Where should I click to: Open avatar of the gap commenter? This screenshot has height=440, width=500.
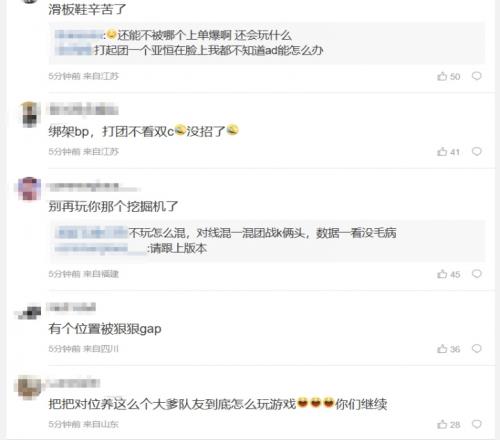30,313
